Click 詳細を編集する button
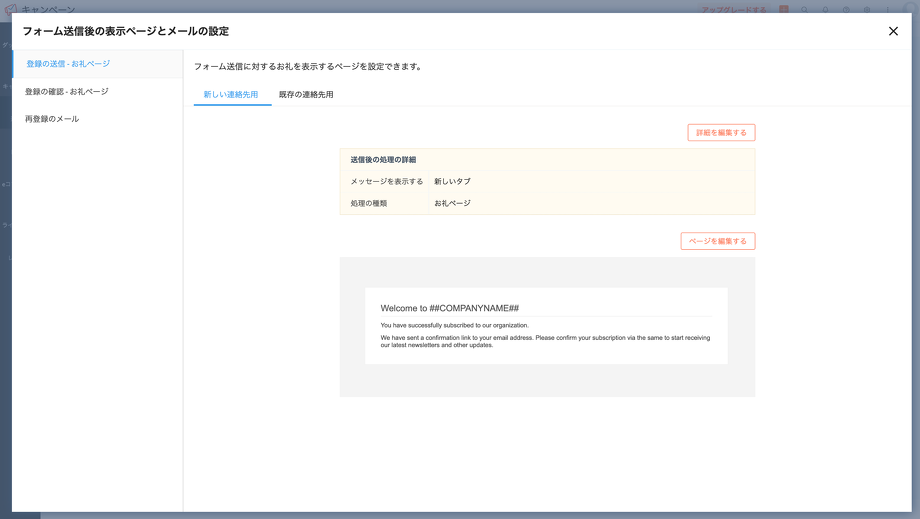 (721, 133)
